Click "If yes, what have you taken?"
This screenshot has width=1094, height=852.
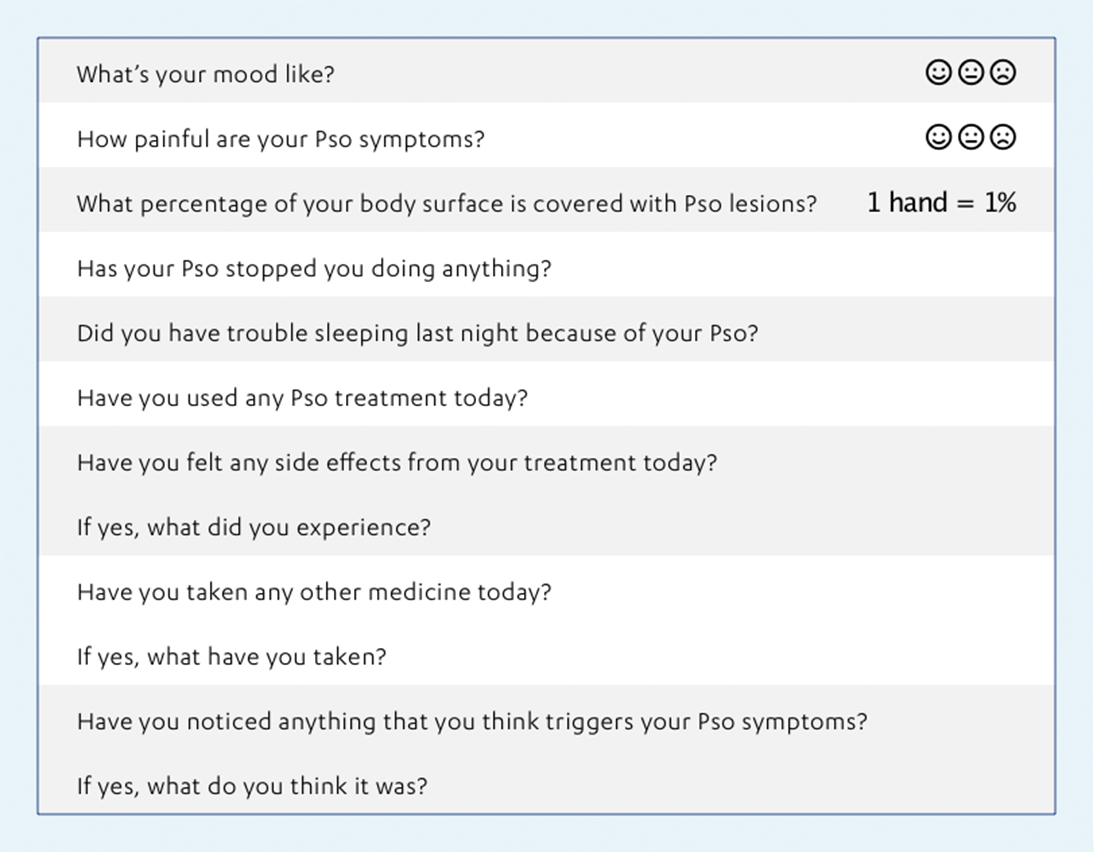tap(231, 657)
